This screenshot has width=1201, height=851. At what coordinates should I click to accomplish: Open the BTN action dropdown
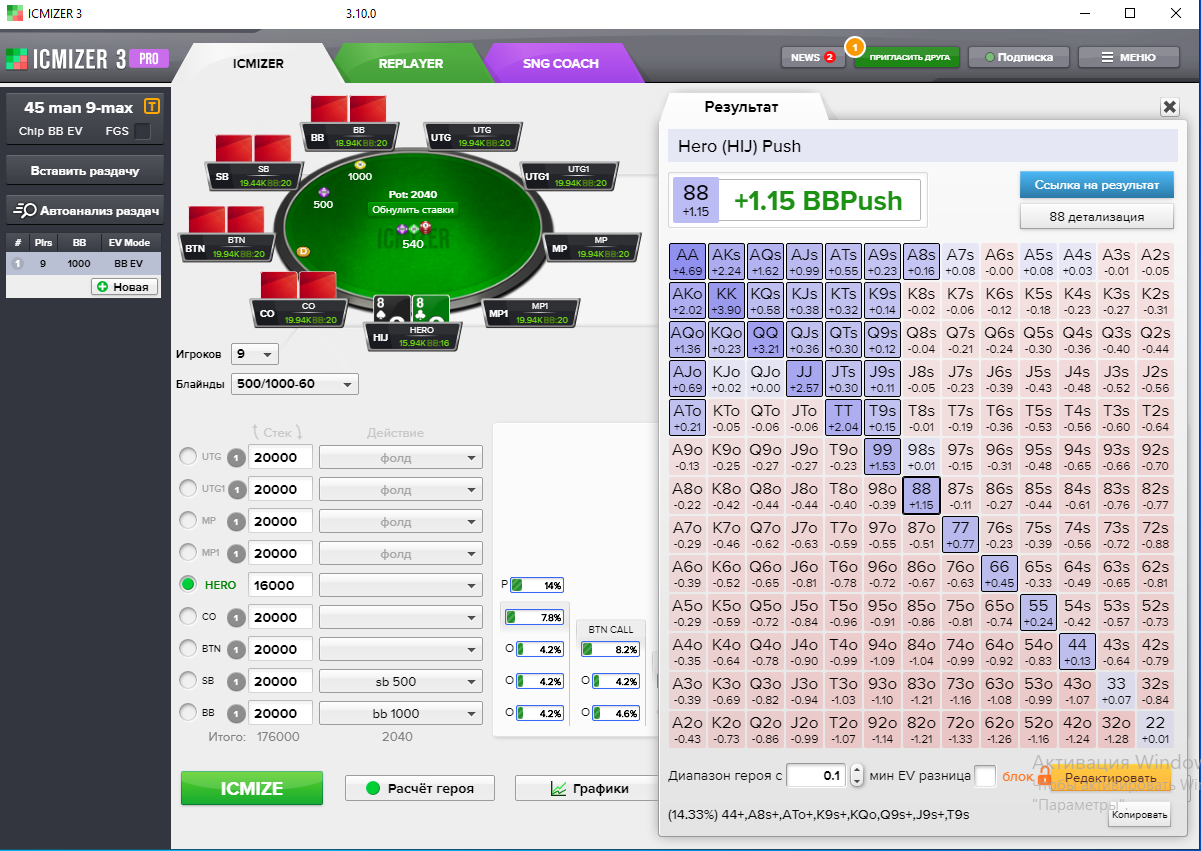point(400,650)
